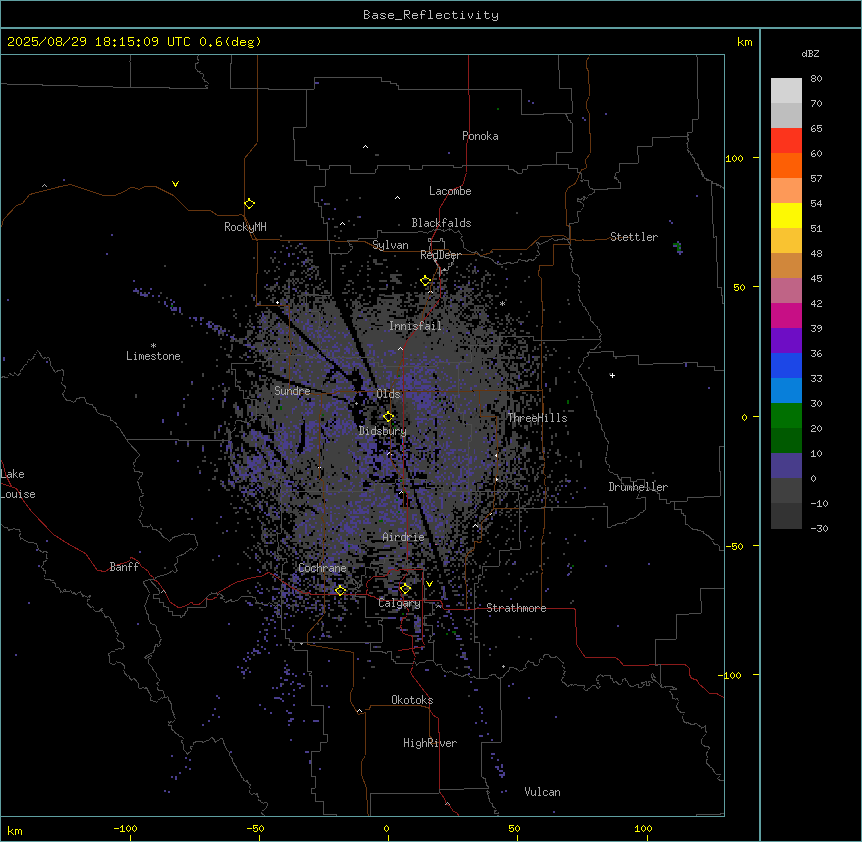Click the -50 tick on the bottom axis
Image resolution: width=862 pixels, height=842 pixels.
255,828
